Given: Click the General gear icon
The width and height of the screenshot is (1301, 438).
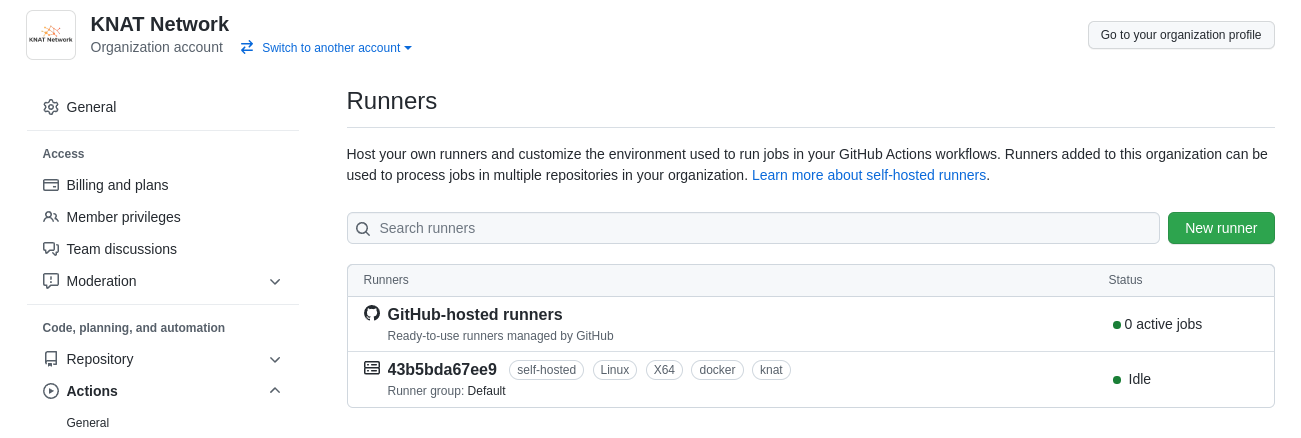Looking at the screenshot, I should 51,107.
